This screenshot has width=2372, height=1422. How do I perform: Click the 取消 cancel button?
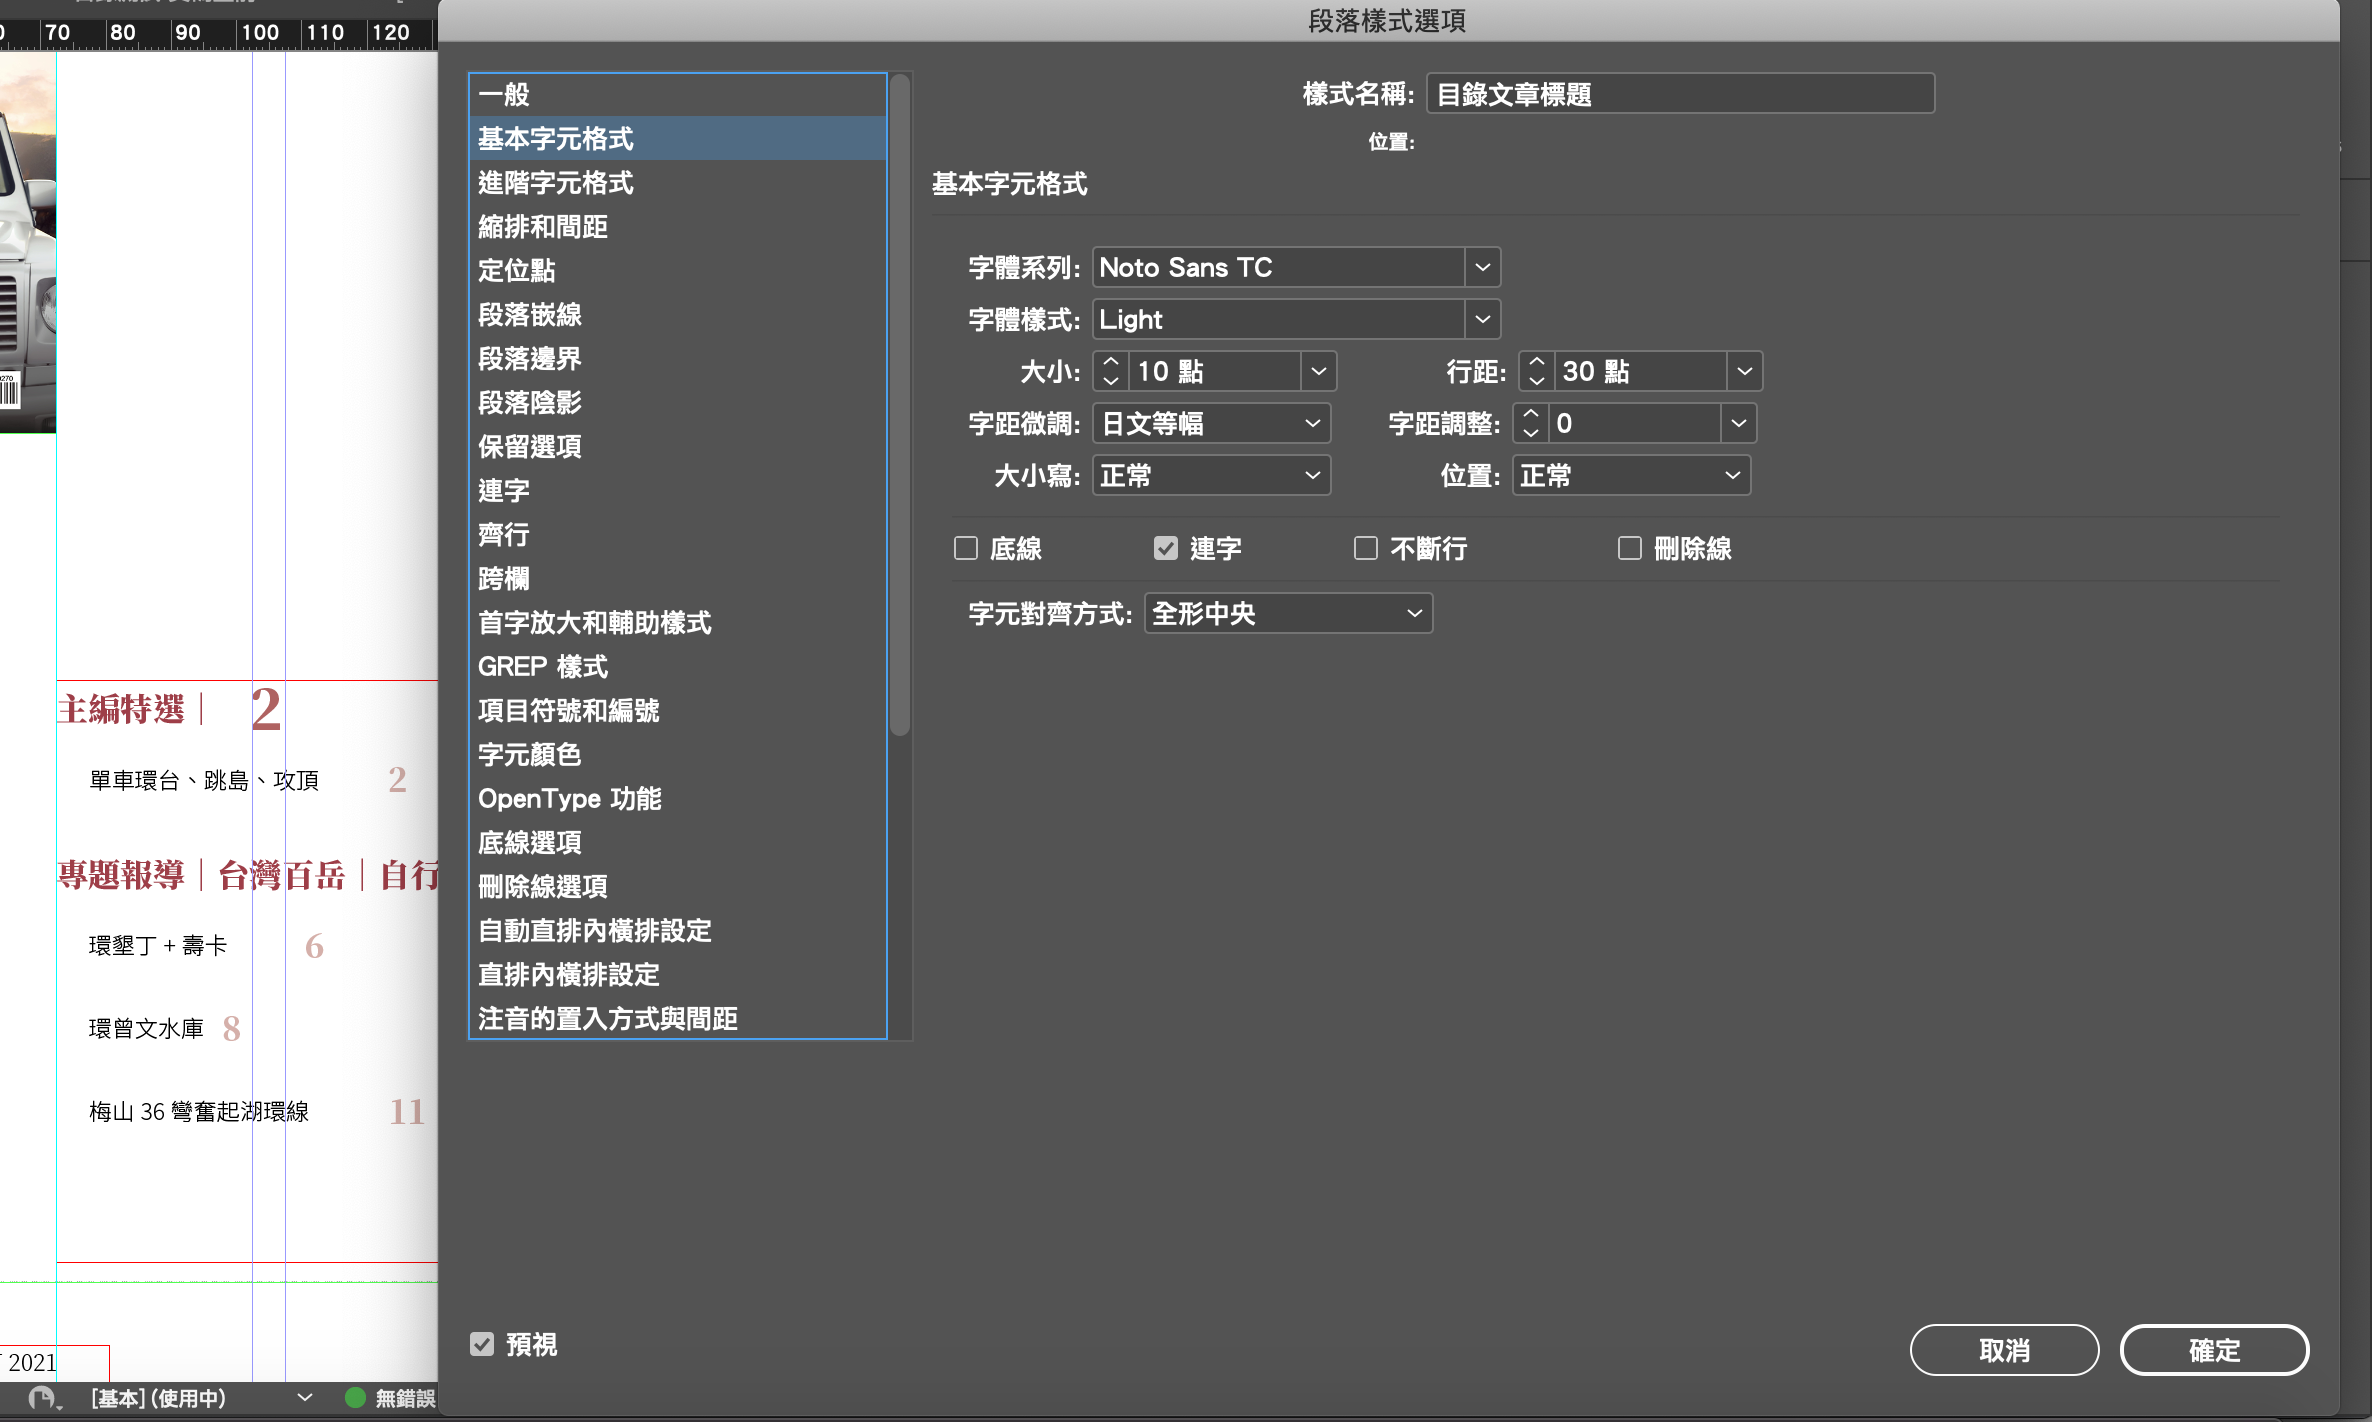pyautogui.click(x=2003, y=1350)
